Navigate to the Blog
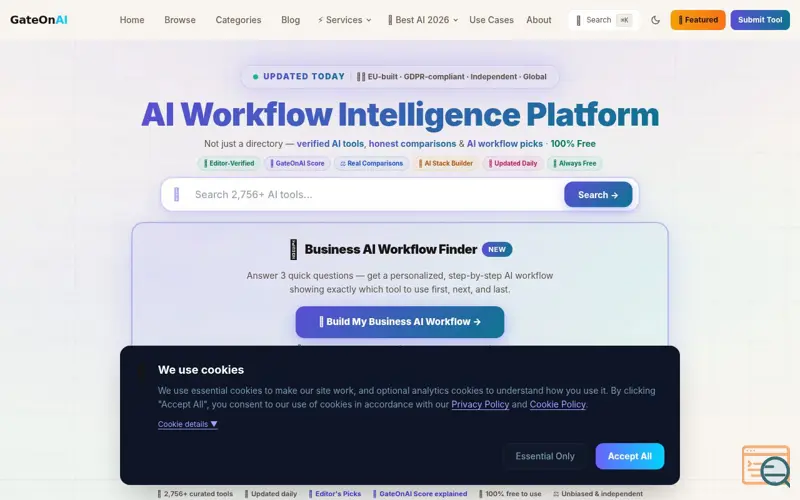The image size is (800, 500). click(290, 20)
